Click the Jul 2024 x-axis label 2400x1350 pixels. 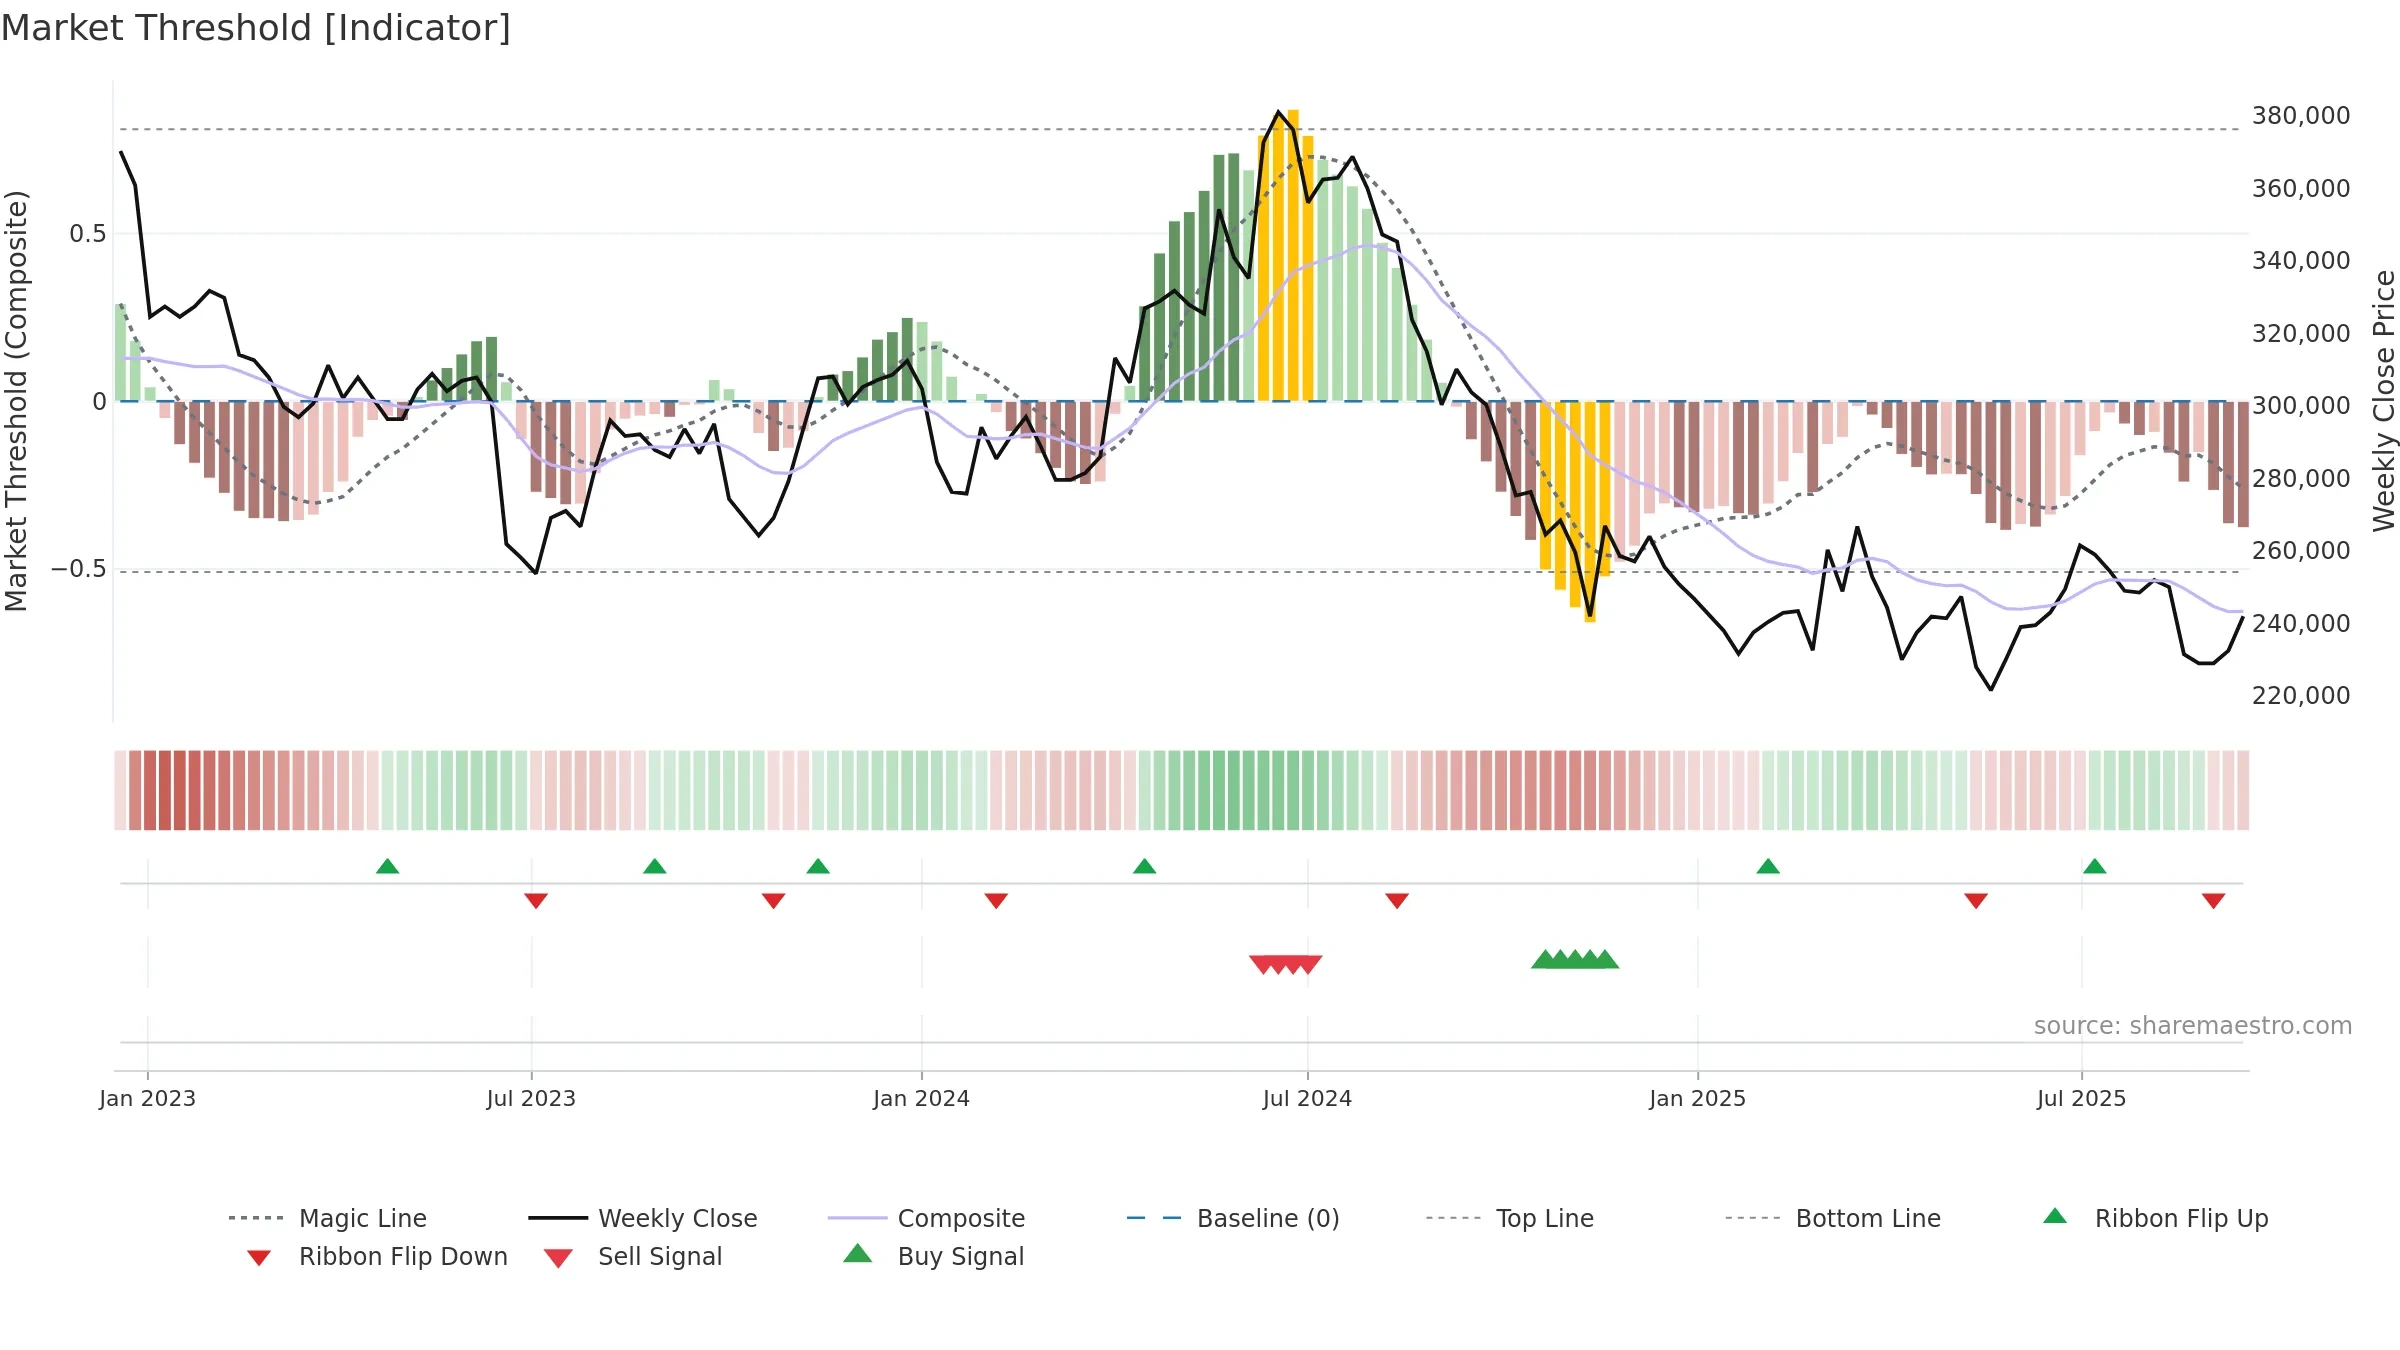(x=1307, y=1098)
